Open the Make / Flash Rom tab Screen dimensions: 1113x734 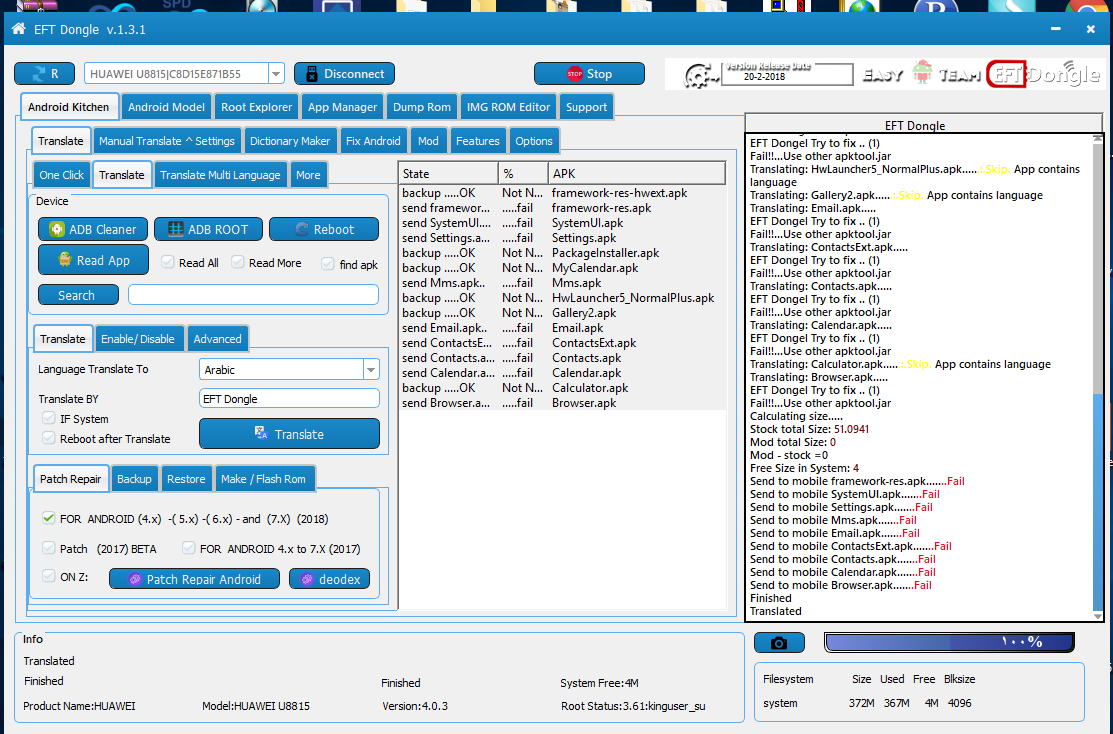click(263, 479)
